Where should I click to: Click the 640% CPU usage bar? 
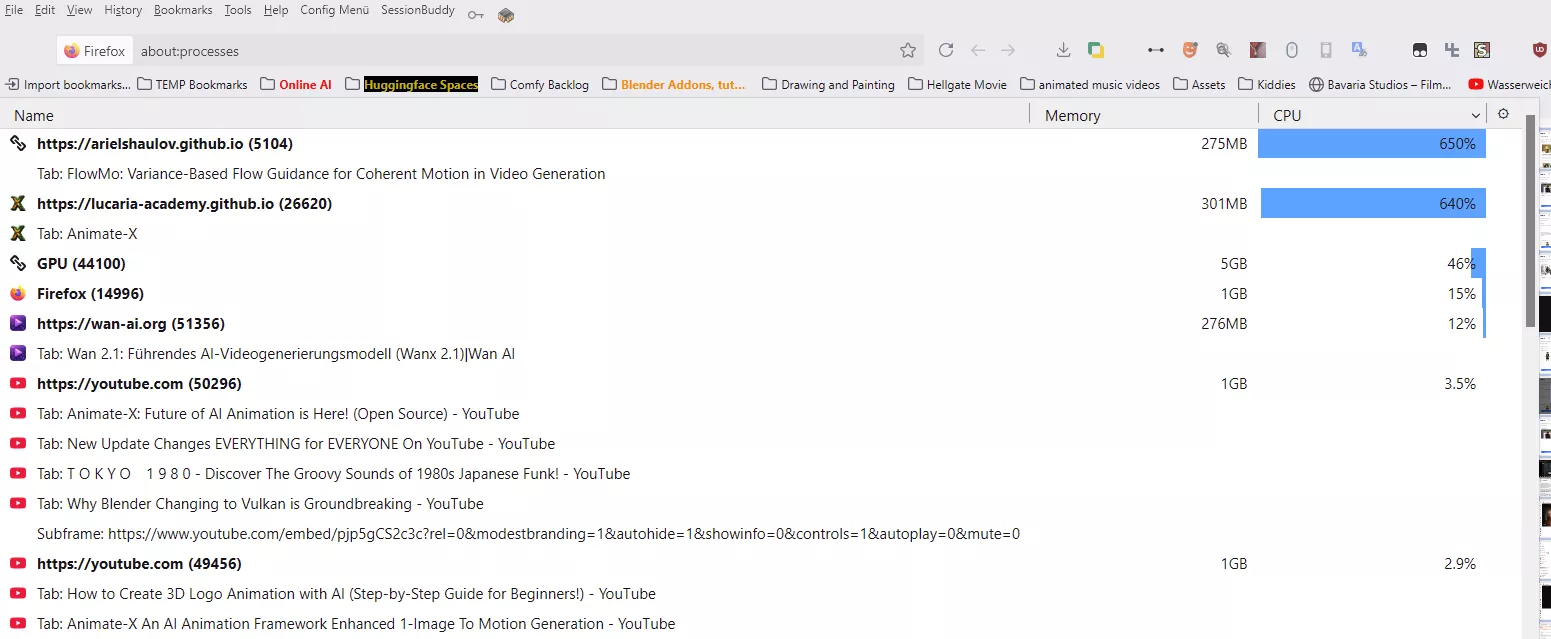(x=1373, y=204)
